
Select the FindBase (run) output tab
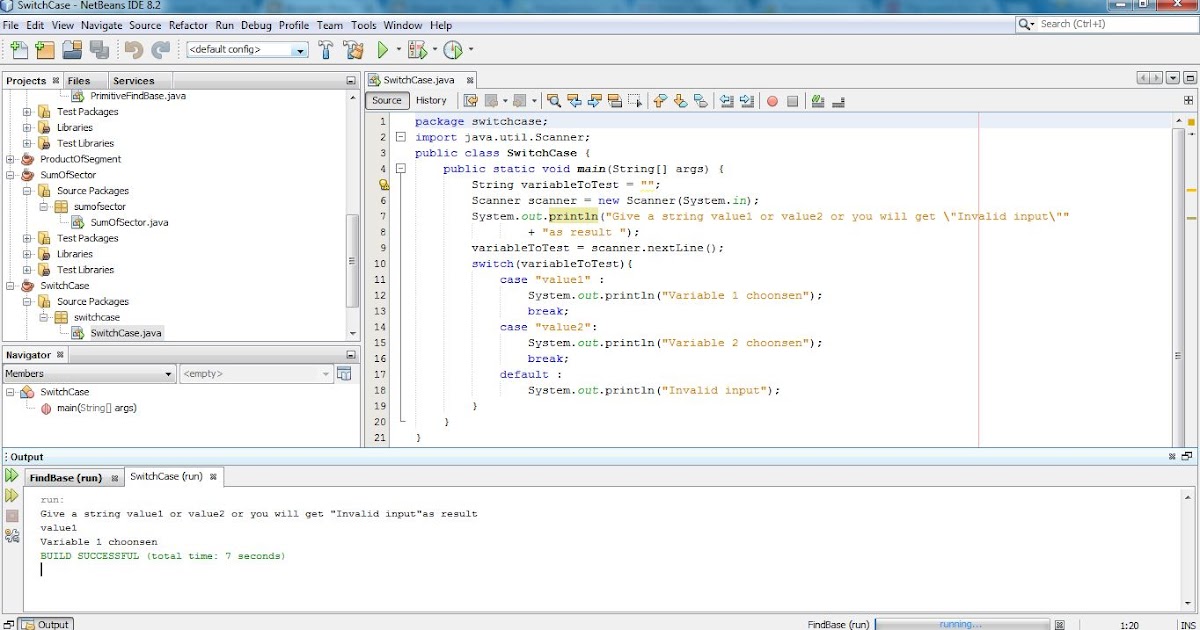tap(66, 478)
